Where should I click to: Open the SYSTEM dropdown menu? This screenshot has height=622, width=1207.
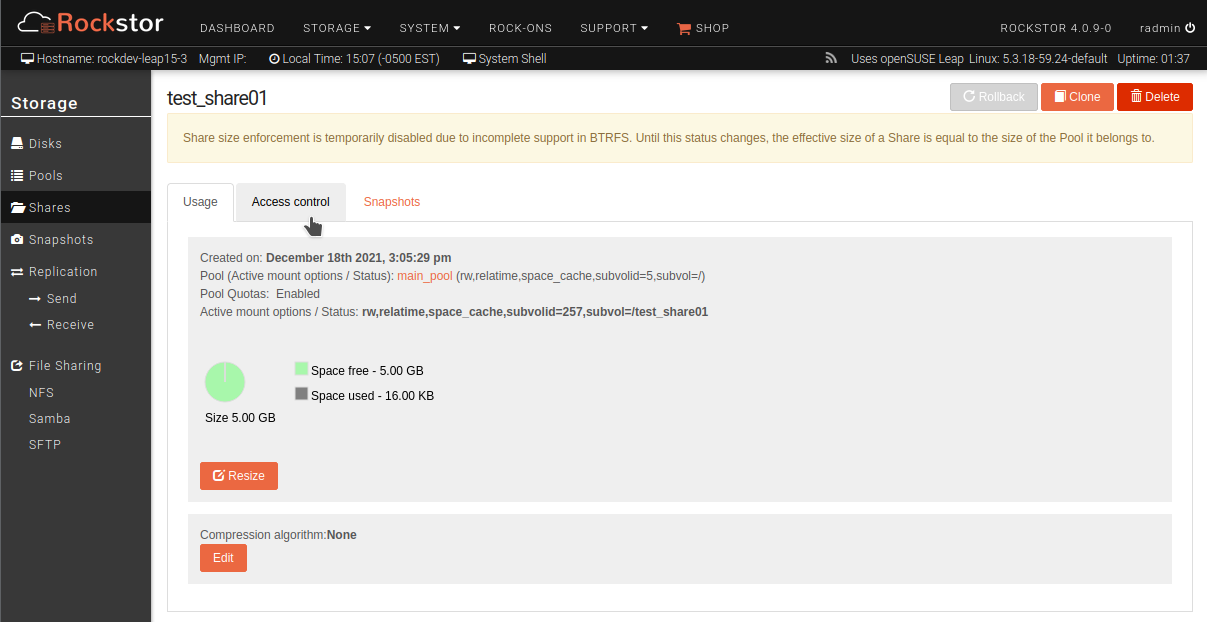(x=430, y=28)
